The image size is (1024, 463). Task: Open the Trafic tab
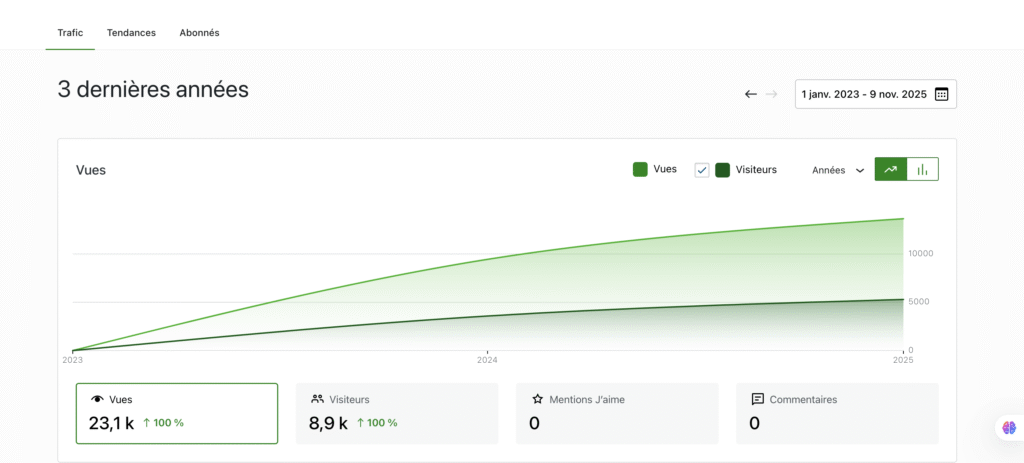[x=70, y=32]
